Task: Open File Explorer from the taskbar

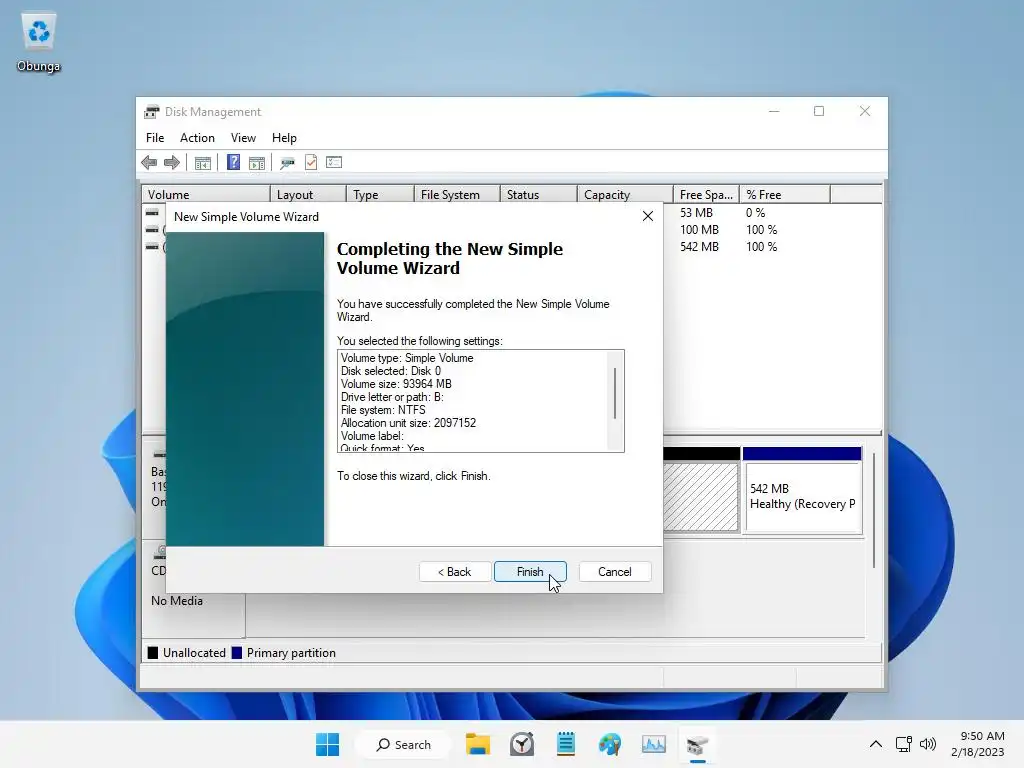Action: click(477, 744)
